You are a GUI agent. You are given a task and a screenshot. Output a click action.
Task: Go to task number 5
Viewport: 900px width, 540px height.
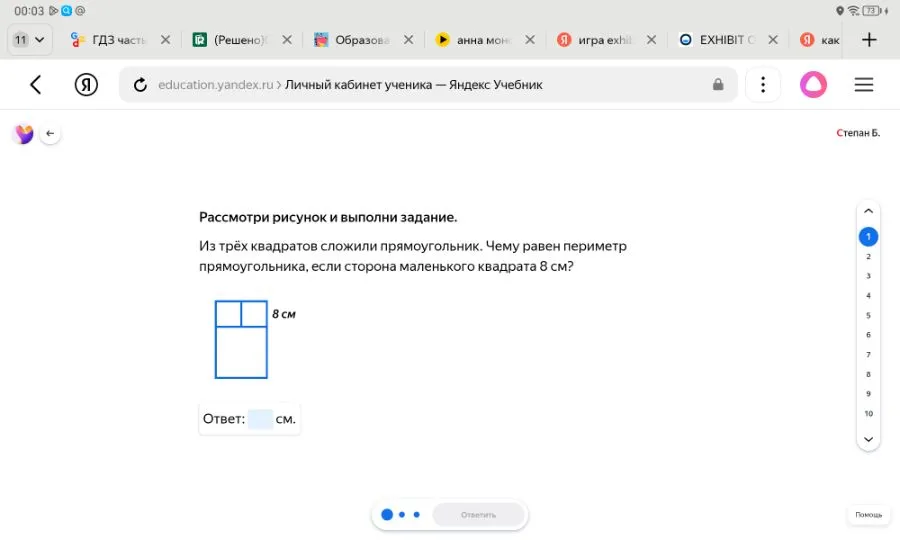point(868,315)
